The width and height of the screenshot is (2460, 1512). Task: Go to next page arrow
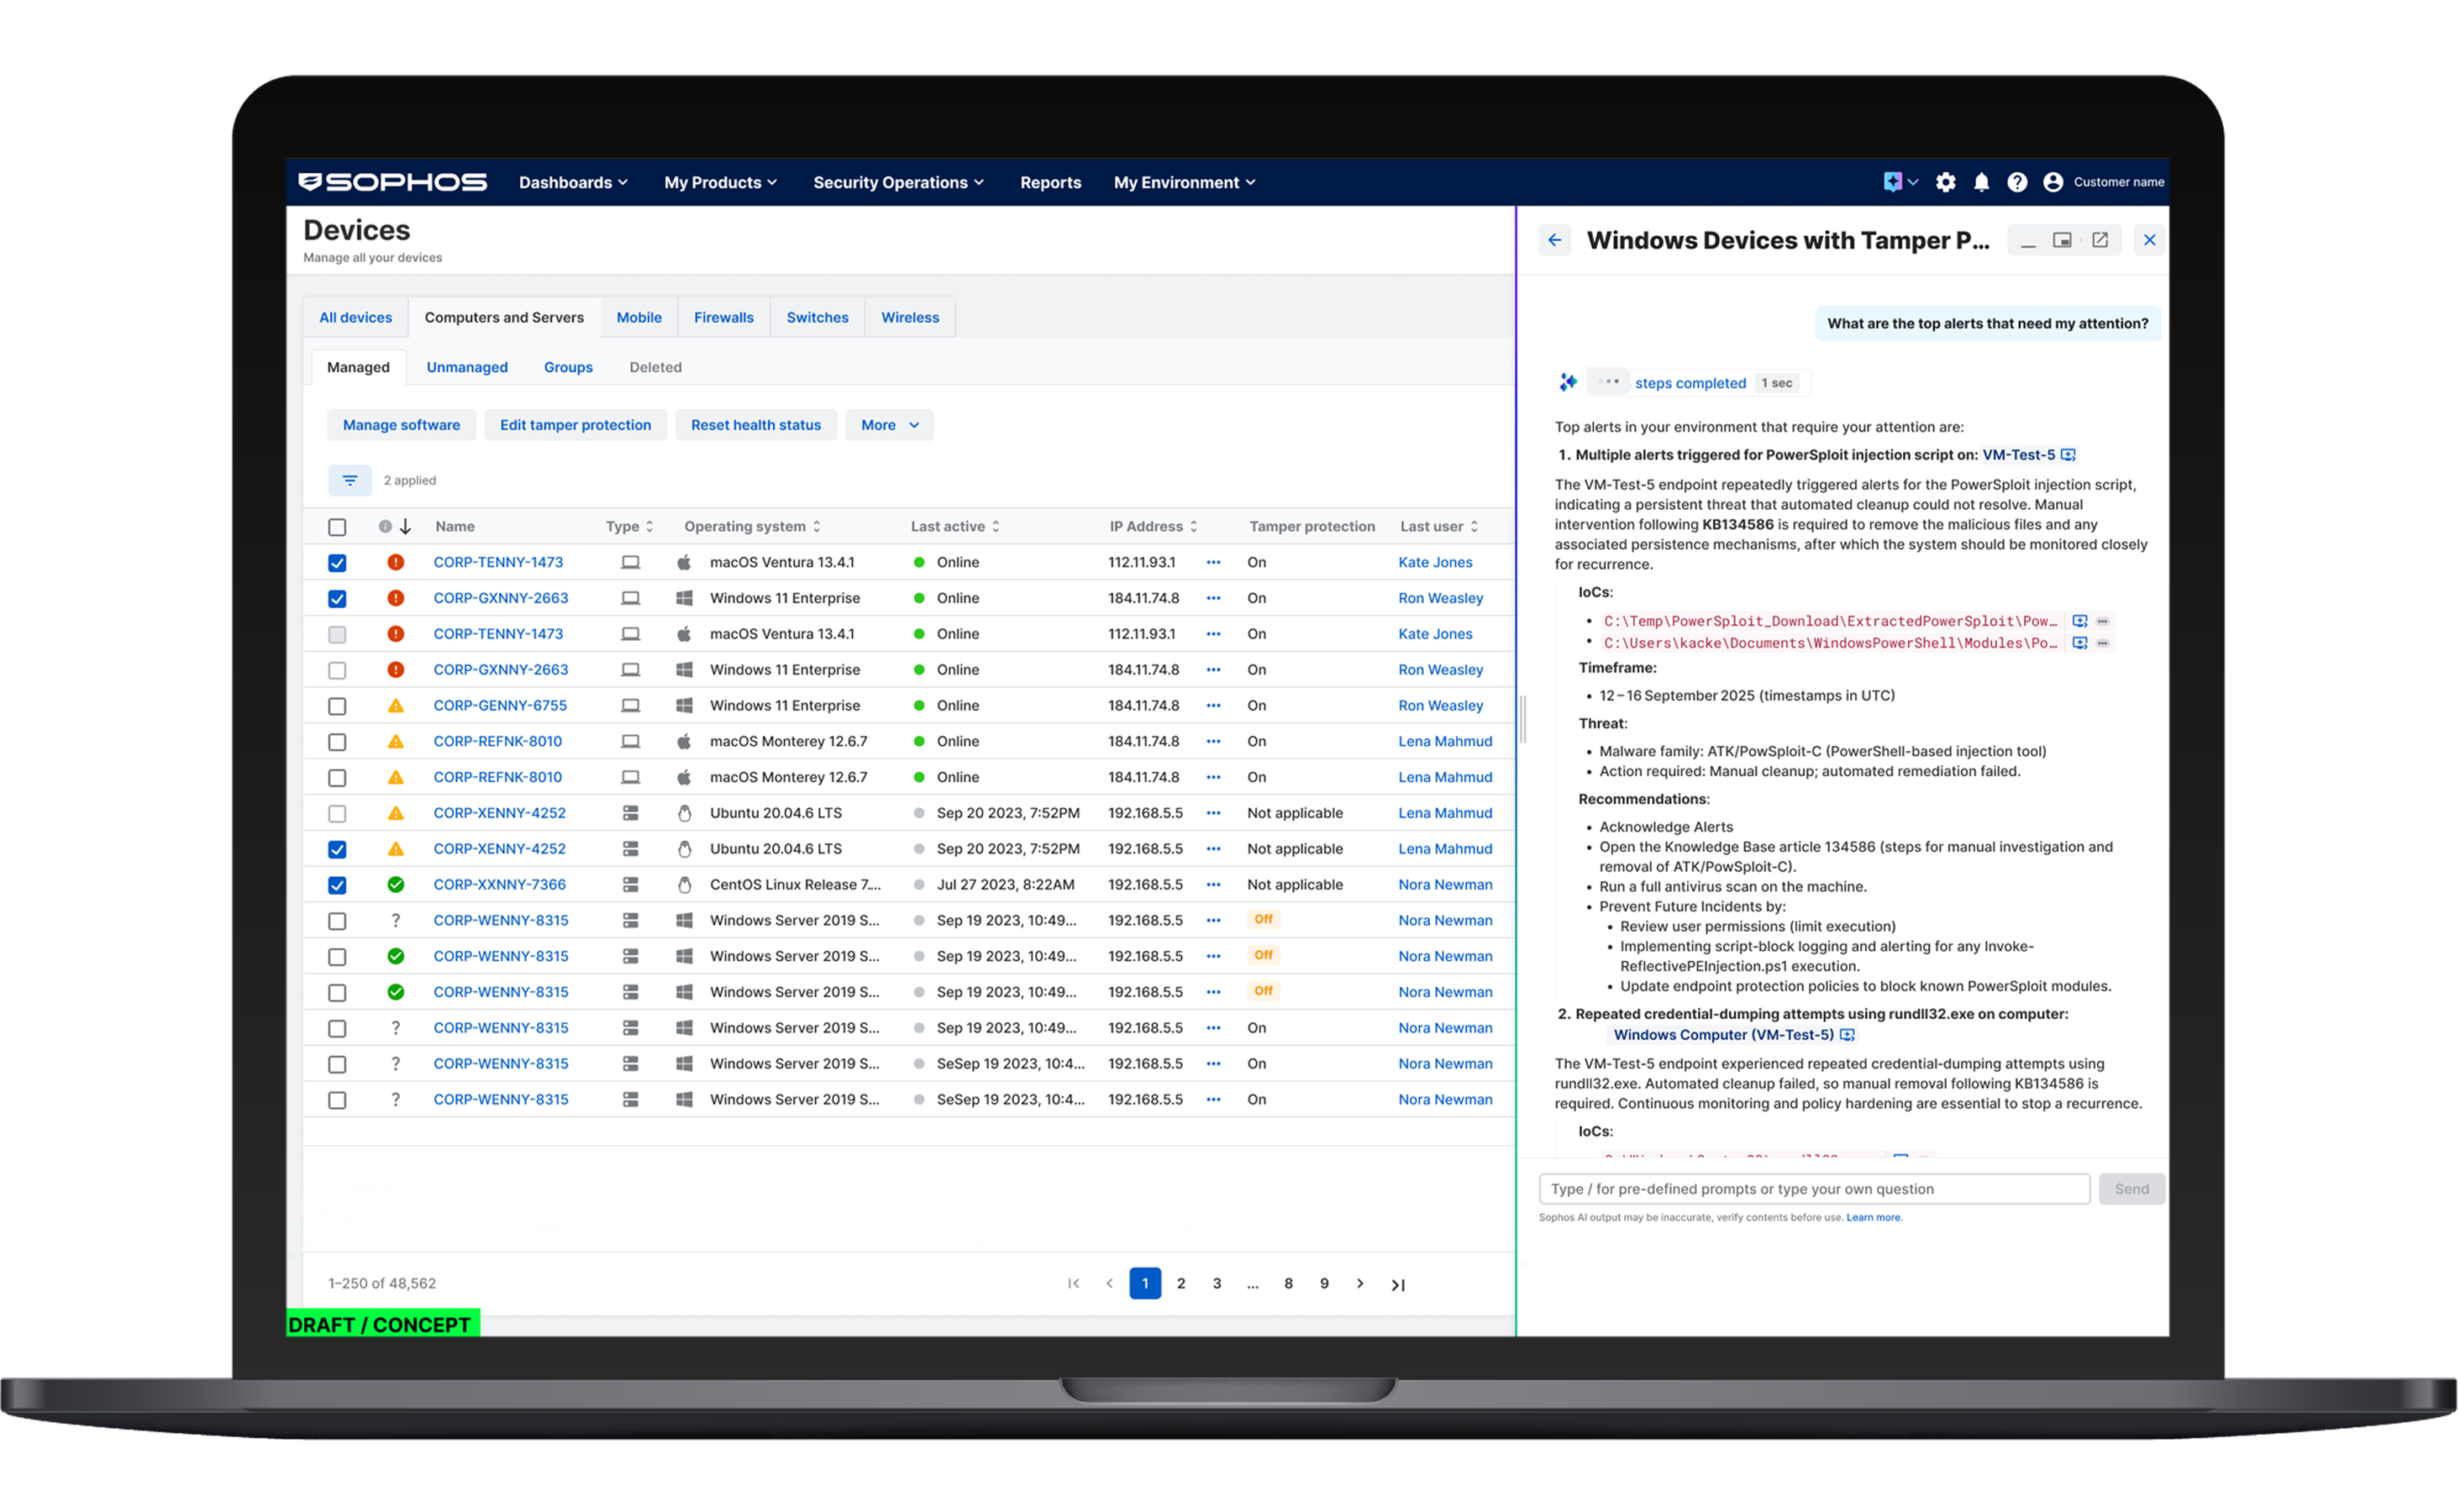point(1360,1284)
